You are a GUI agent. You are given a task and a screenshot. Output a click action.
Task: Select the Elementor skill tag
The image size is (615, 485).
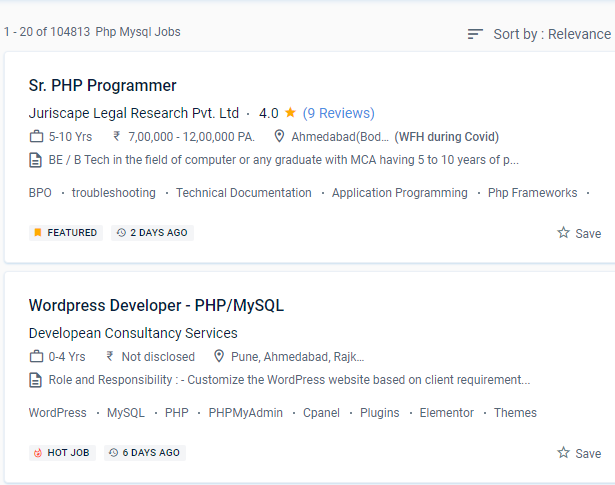[446, 413]
